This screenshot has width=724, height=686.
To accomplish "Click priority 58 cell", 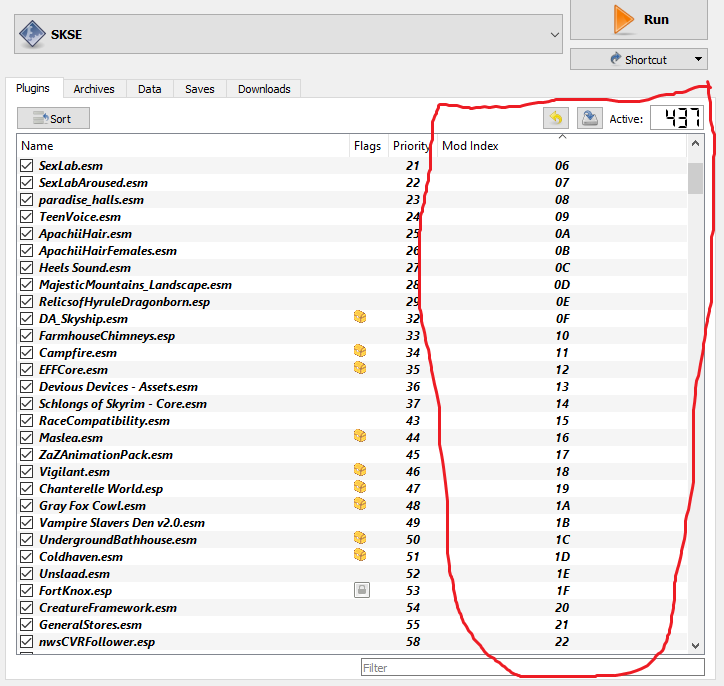I will tap(413, 642).
